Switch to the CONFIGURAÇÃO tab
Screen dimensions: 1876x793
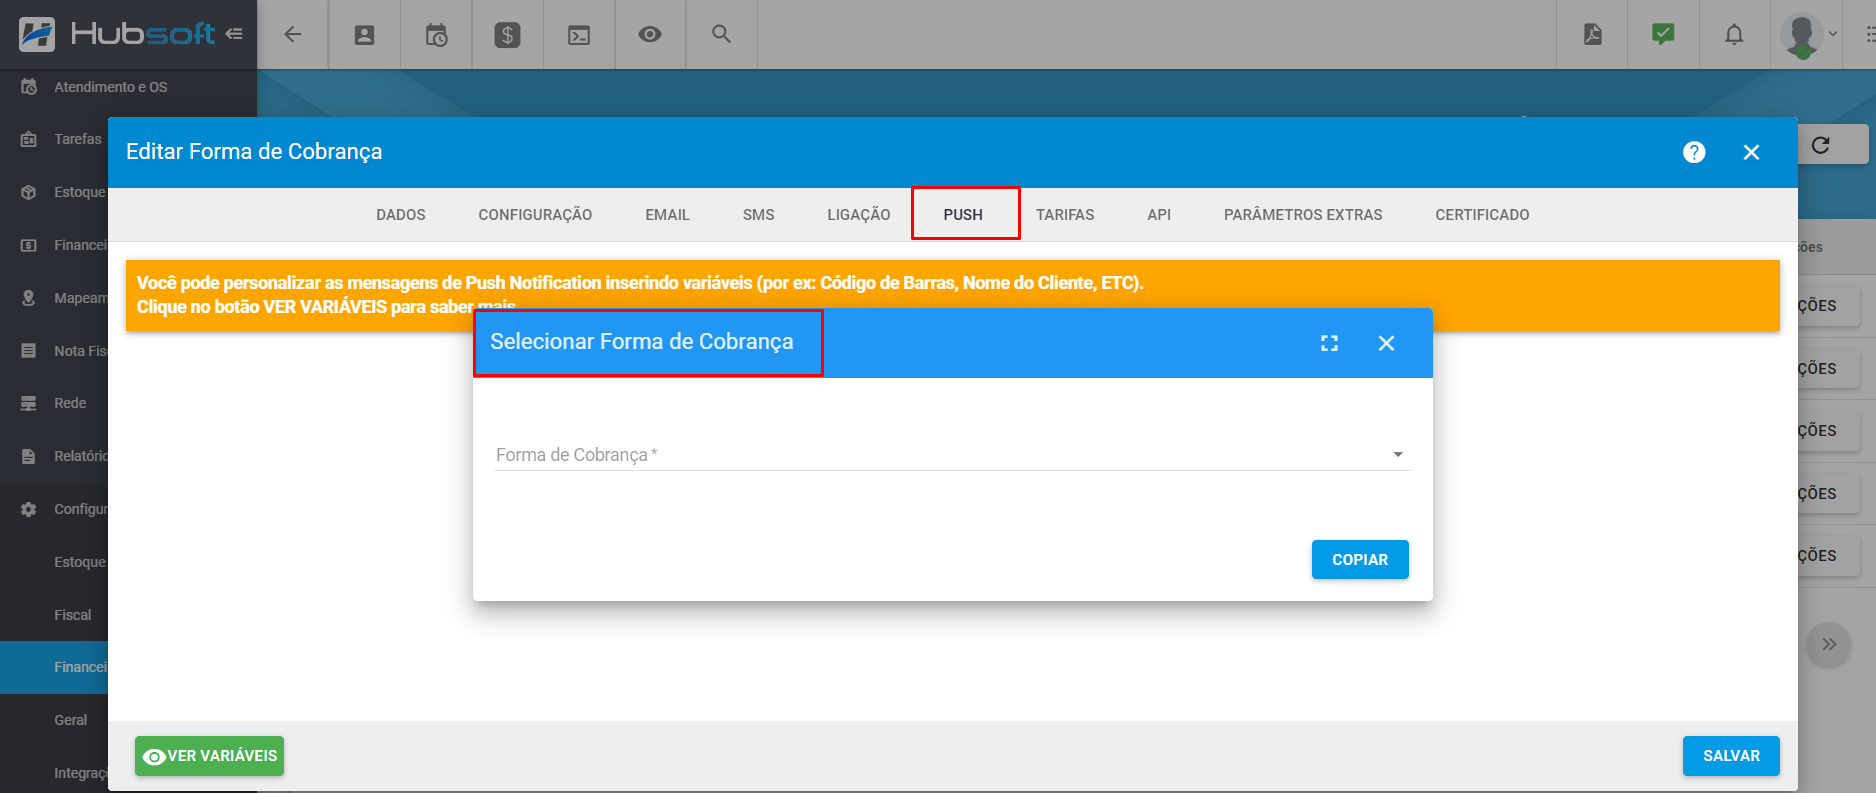point(535,215)
